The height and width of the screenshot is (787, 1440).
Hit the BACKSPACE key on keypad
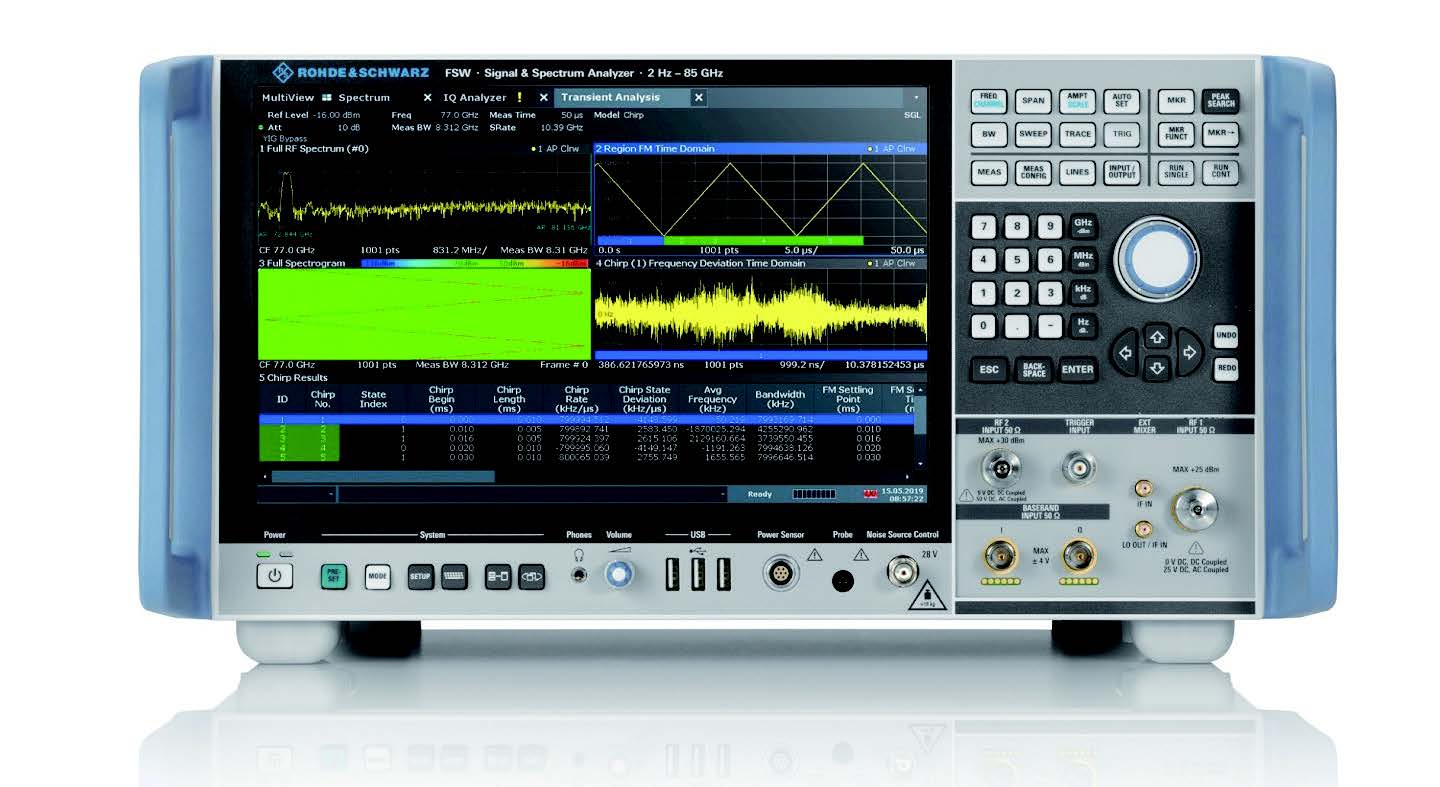click(x=1033, y=370)
